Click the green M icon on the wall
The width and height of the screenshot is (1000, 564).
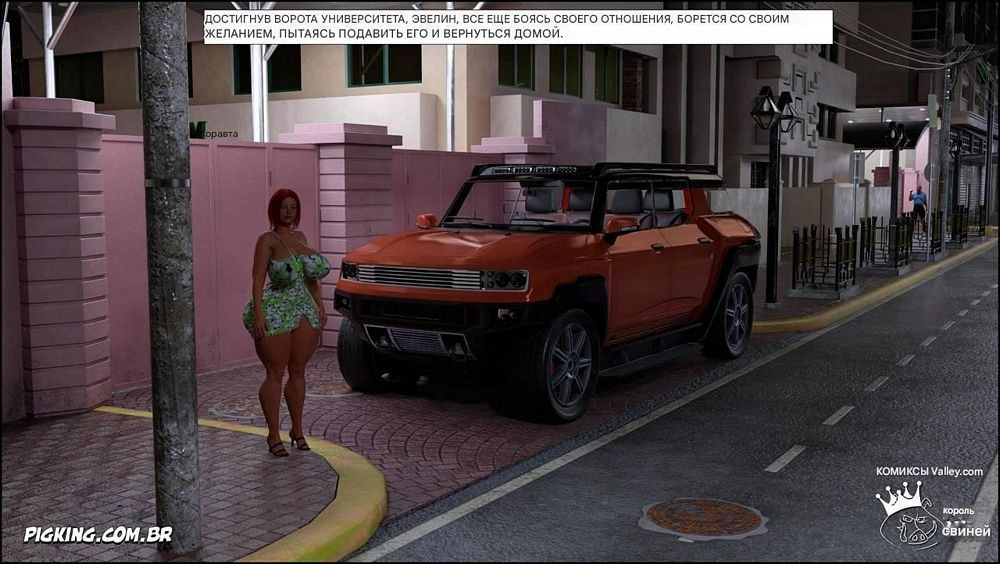tap(197, 129)
